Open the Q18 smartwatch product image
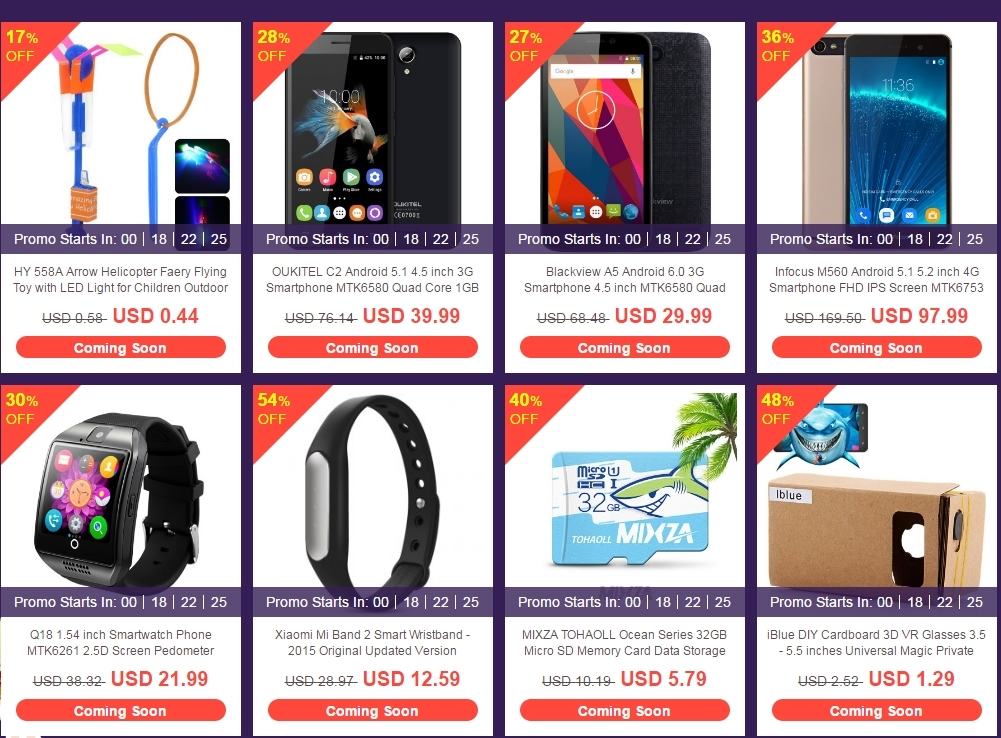1001x738 pixels. (121, 486)
